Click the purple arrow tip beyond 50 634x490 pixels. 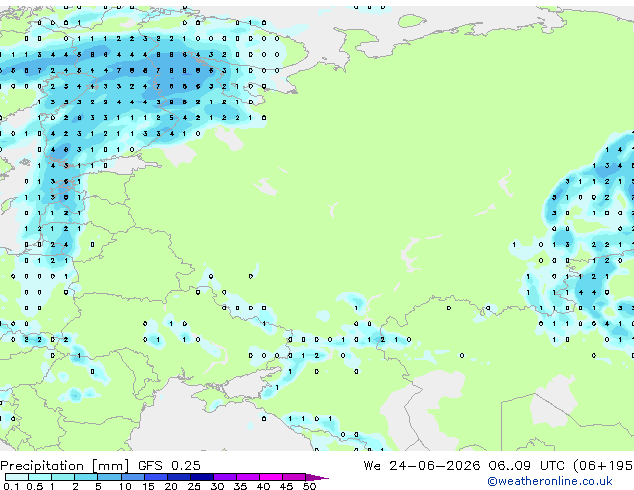[x=317, y=477]
